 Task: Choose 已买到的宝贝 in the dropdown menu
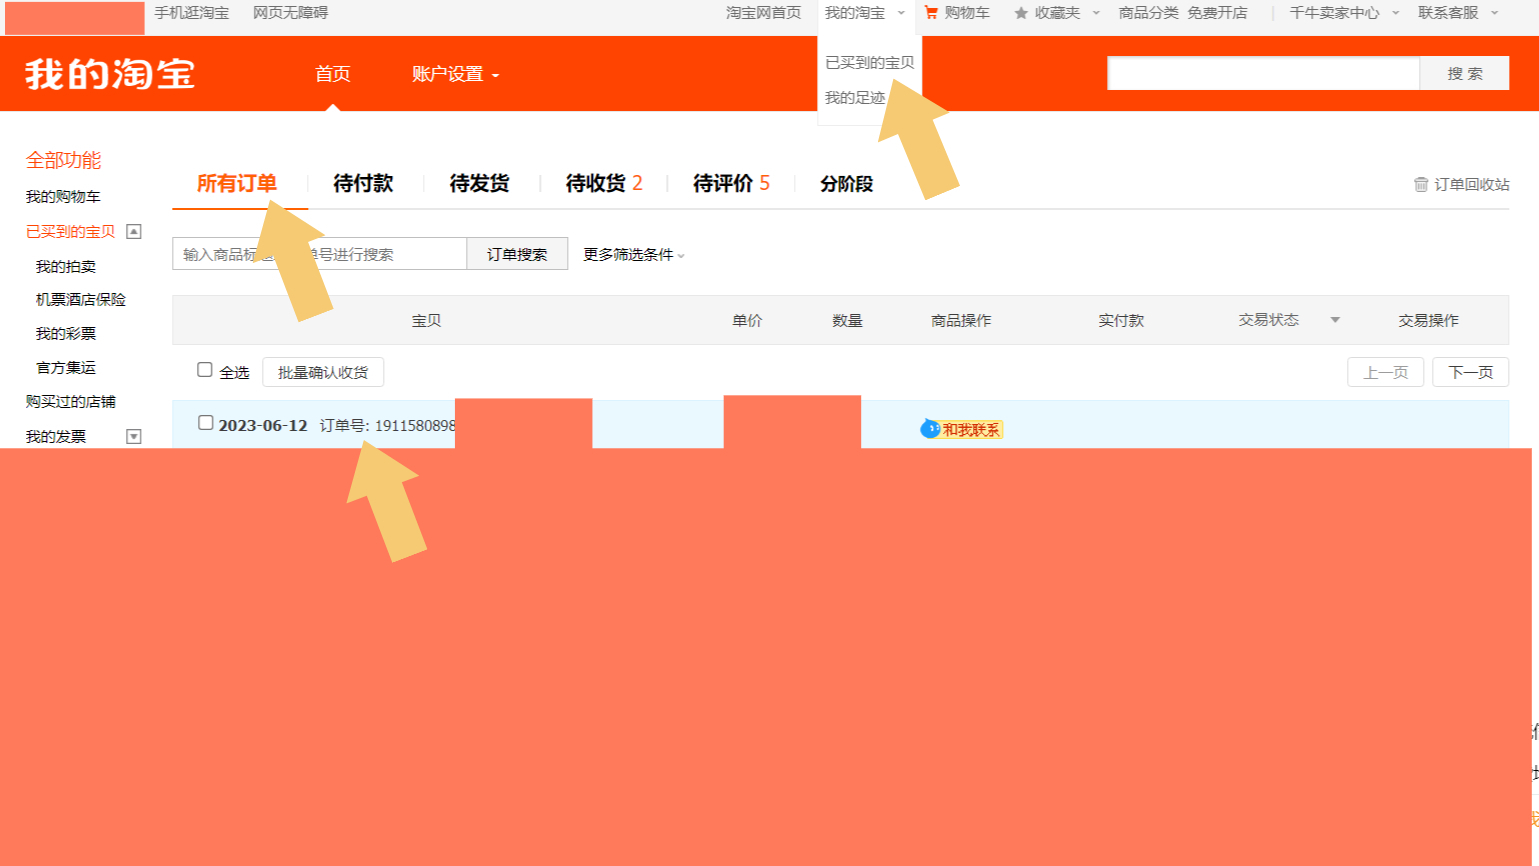[869, 62]
